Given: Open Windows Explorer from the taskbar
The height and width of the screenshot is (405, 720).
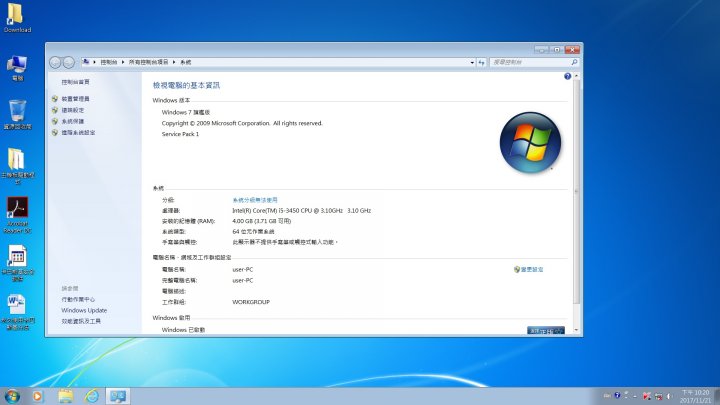Looking at the screenshot, I should pos(65,396).
